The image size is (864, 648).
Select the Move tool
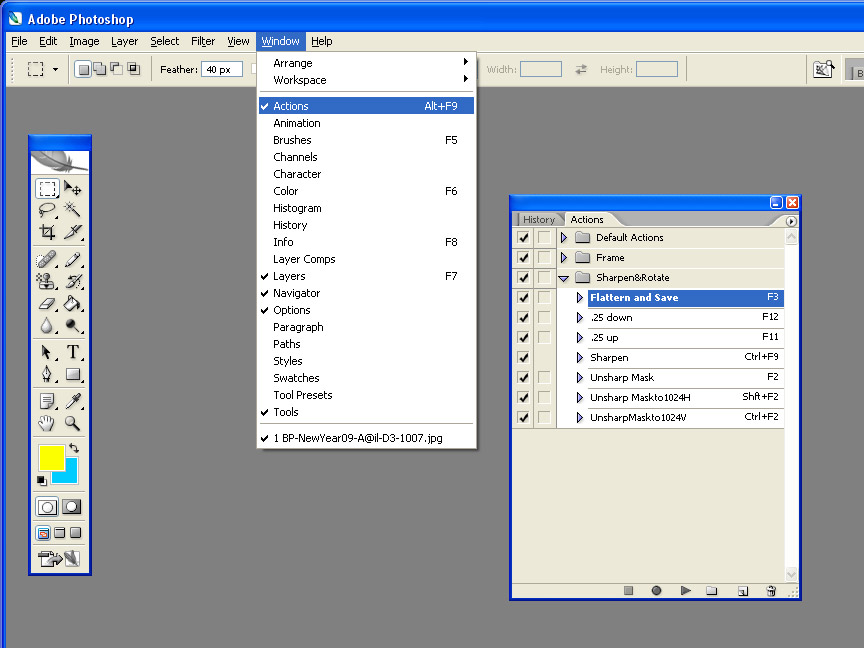coord(73,188)
